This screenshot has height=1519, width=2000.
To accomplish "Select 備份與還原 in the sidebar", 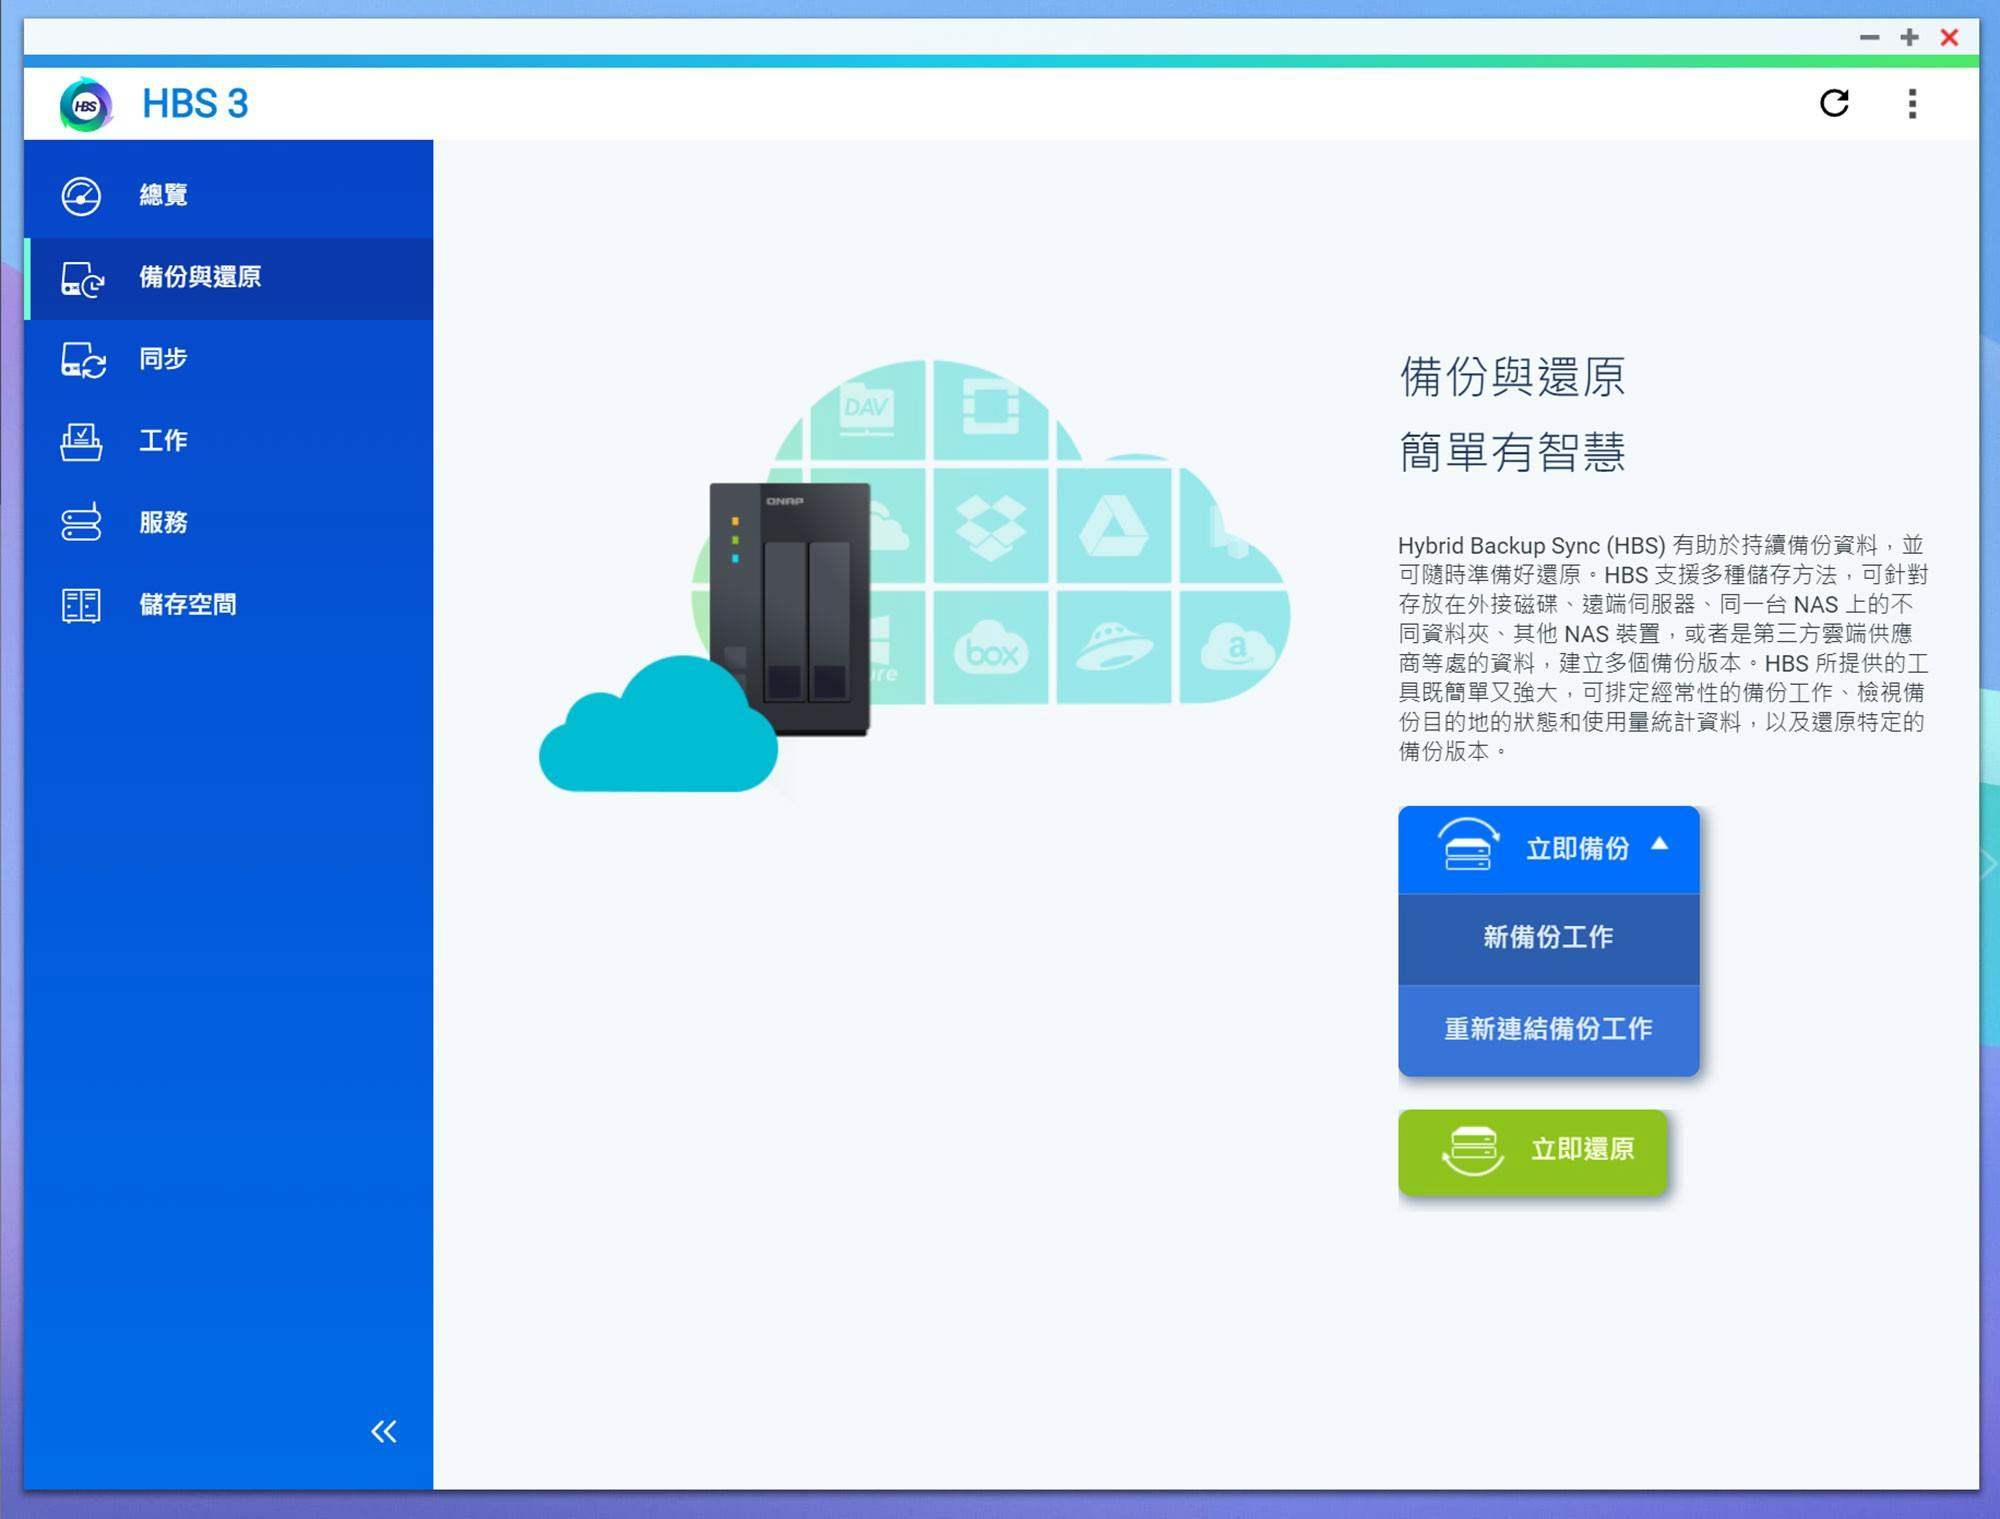I will [x=229, y=278].
